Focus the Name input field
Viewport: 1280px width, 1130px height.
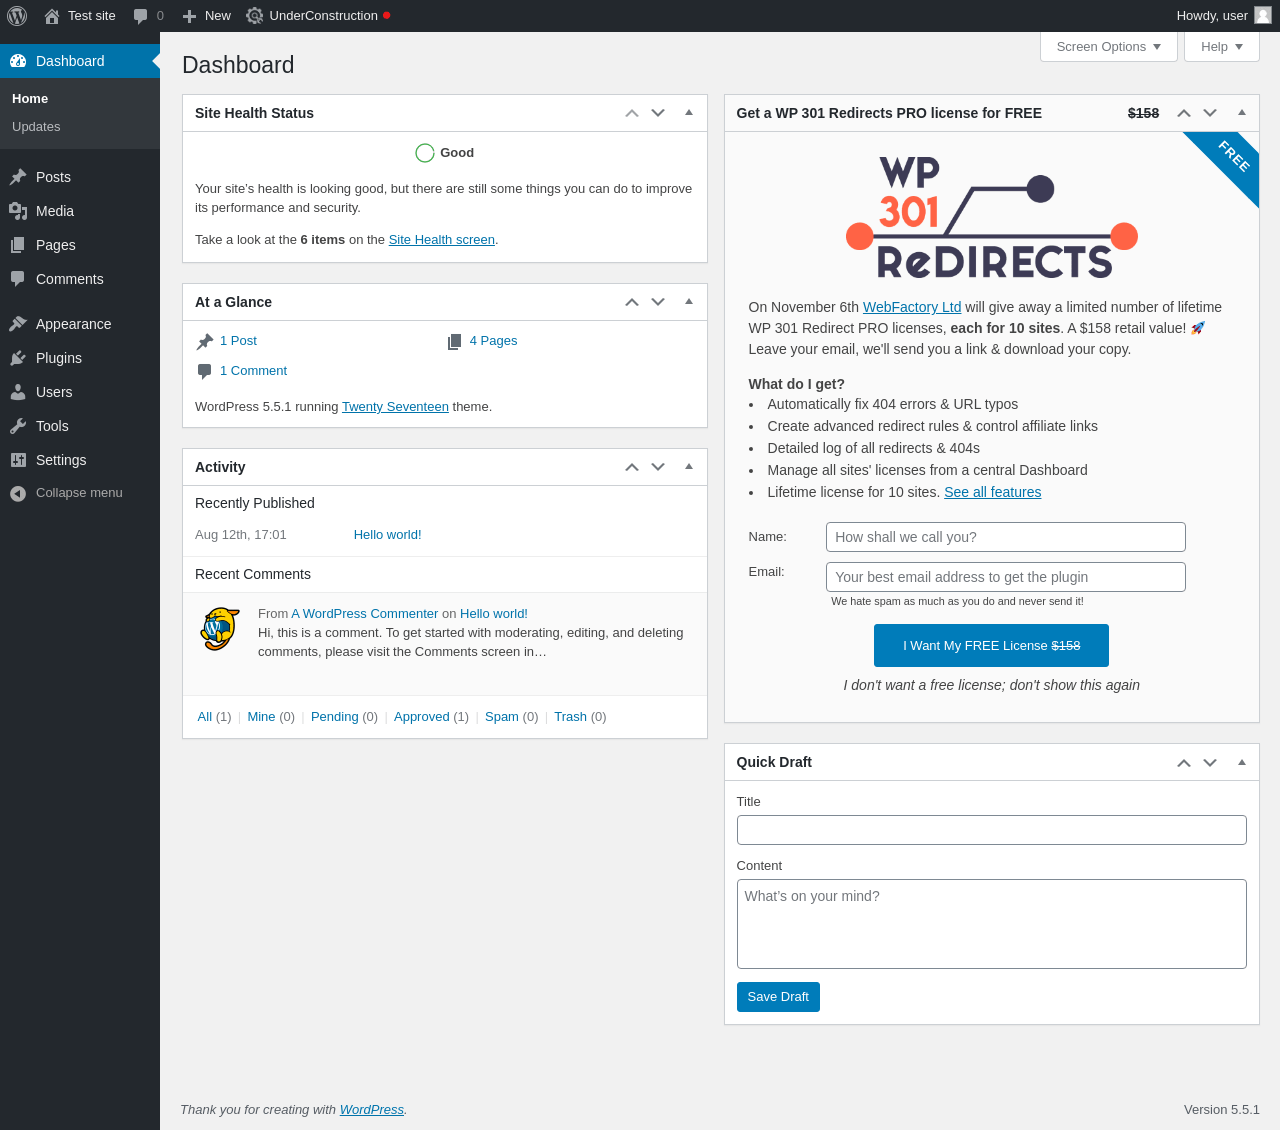coord(1006,537)
